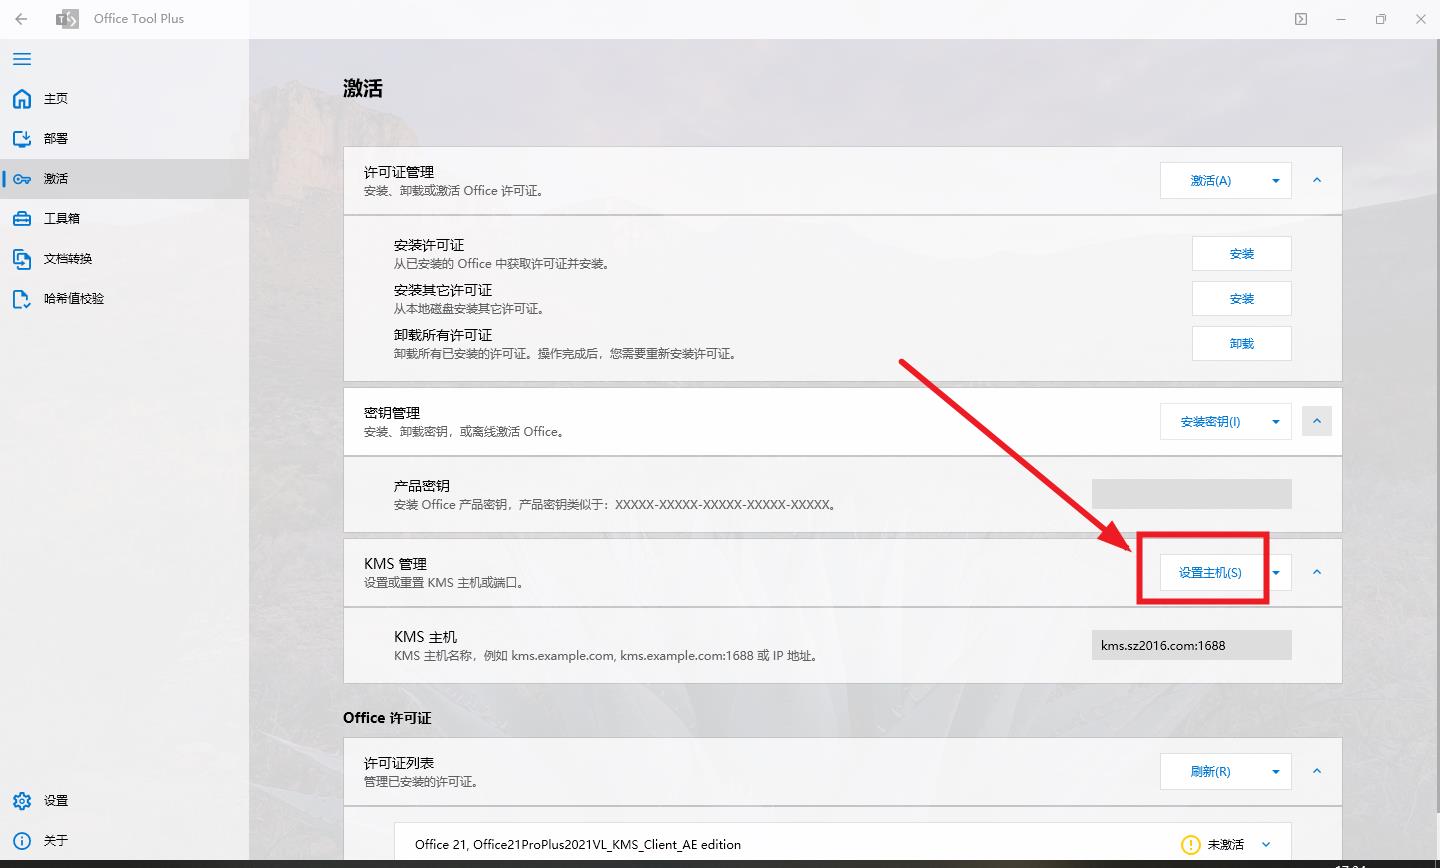Open the 设置主机(S) dropdown arrow
This screenshot has width=1440, height=868.
pos(1277,571)
